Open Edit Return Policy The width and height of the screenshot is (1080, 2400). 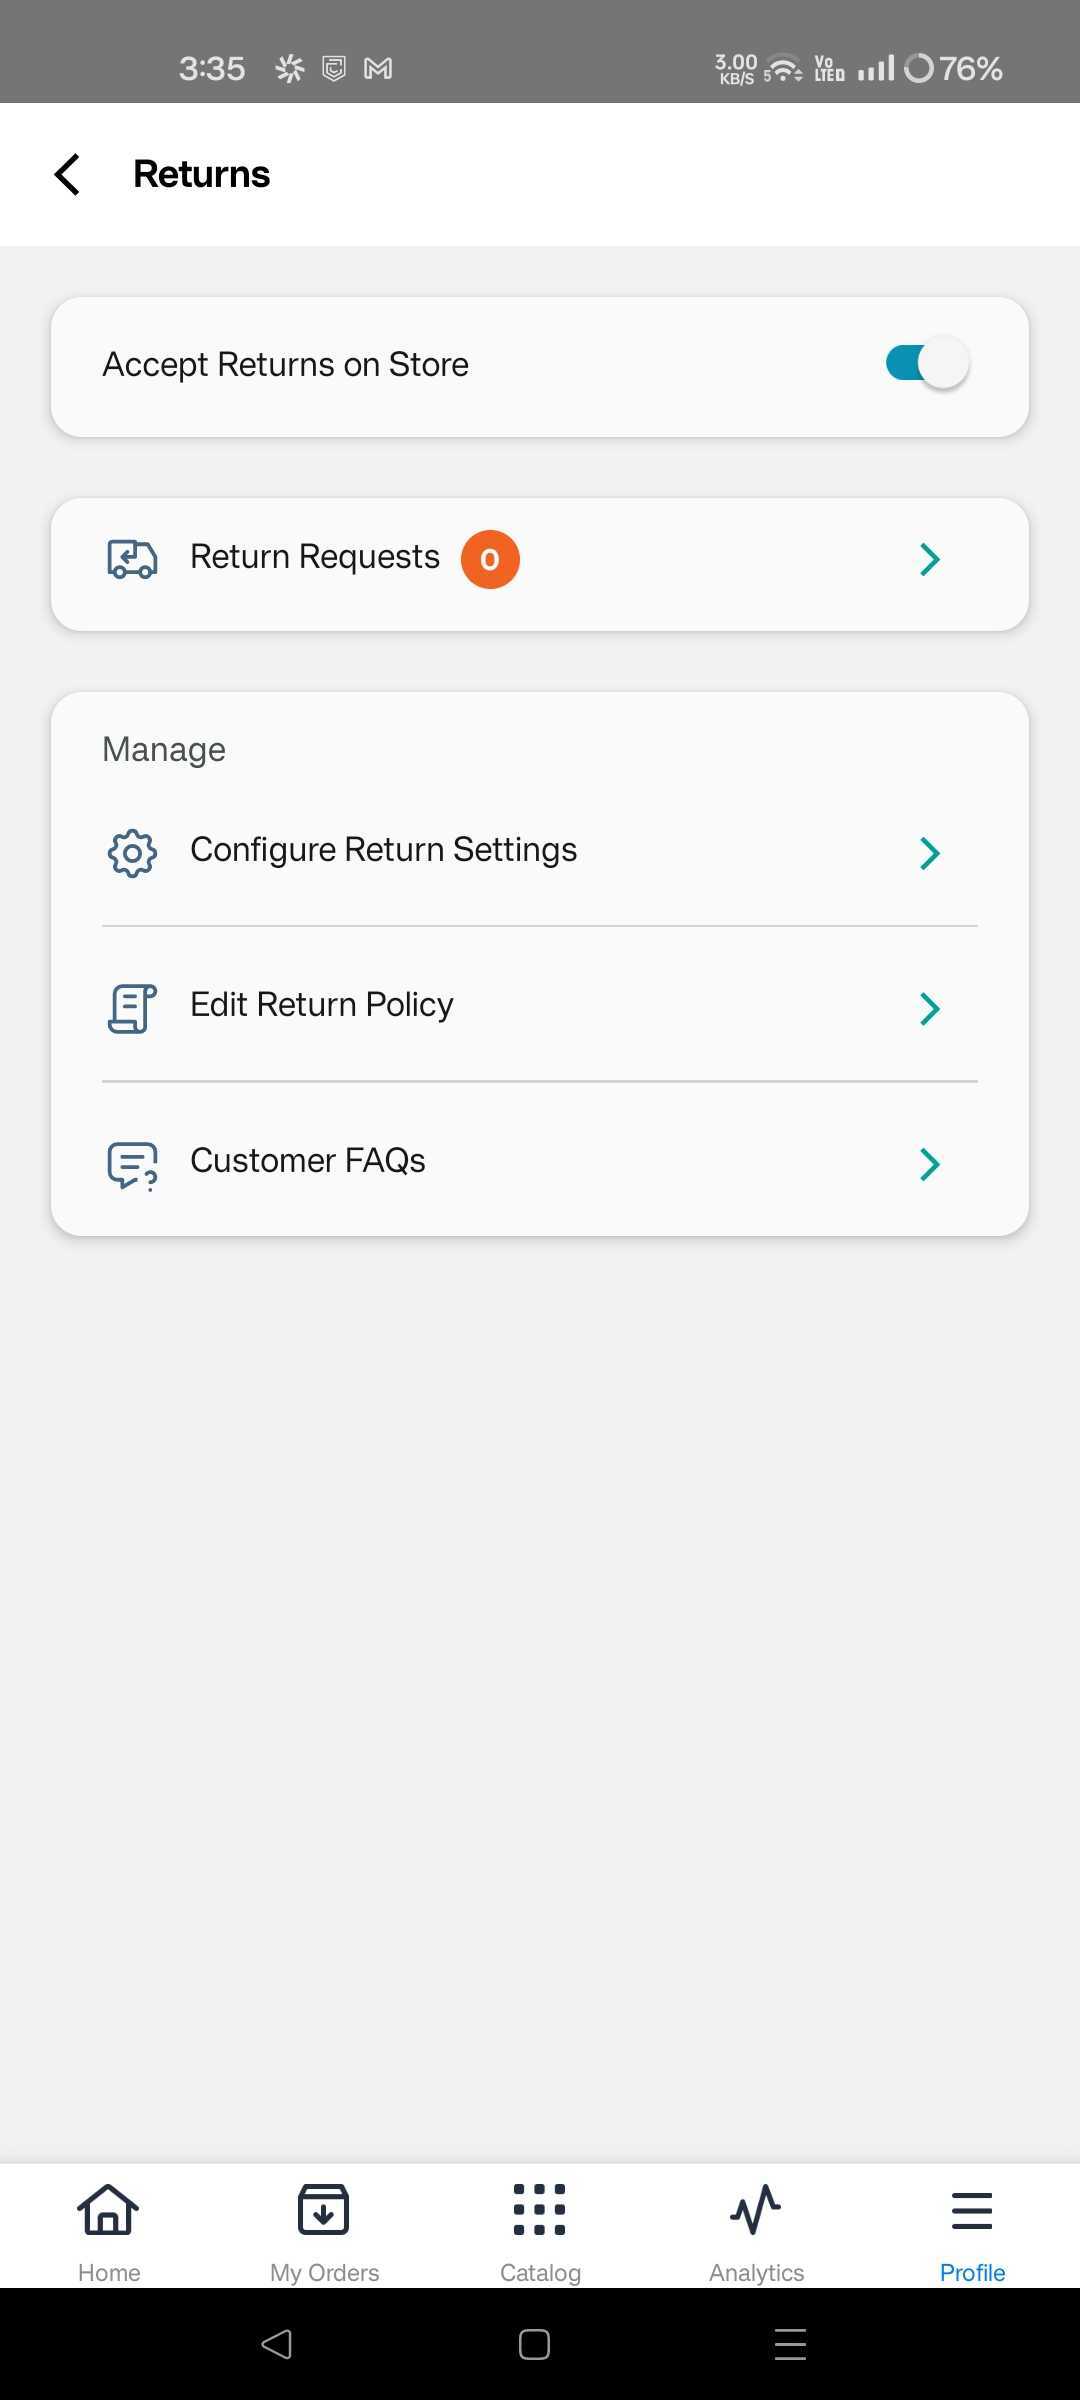[321, 1005]
